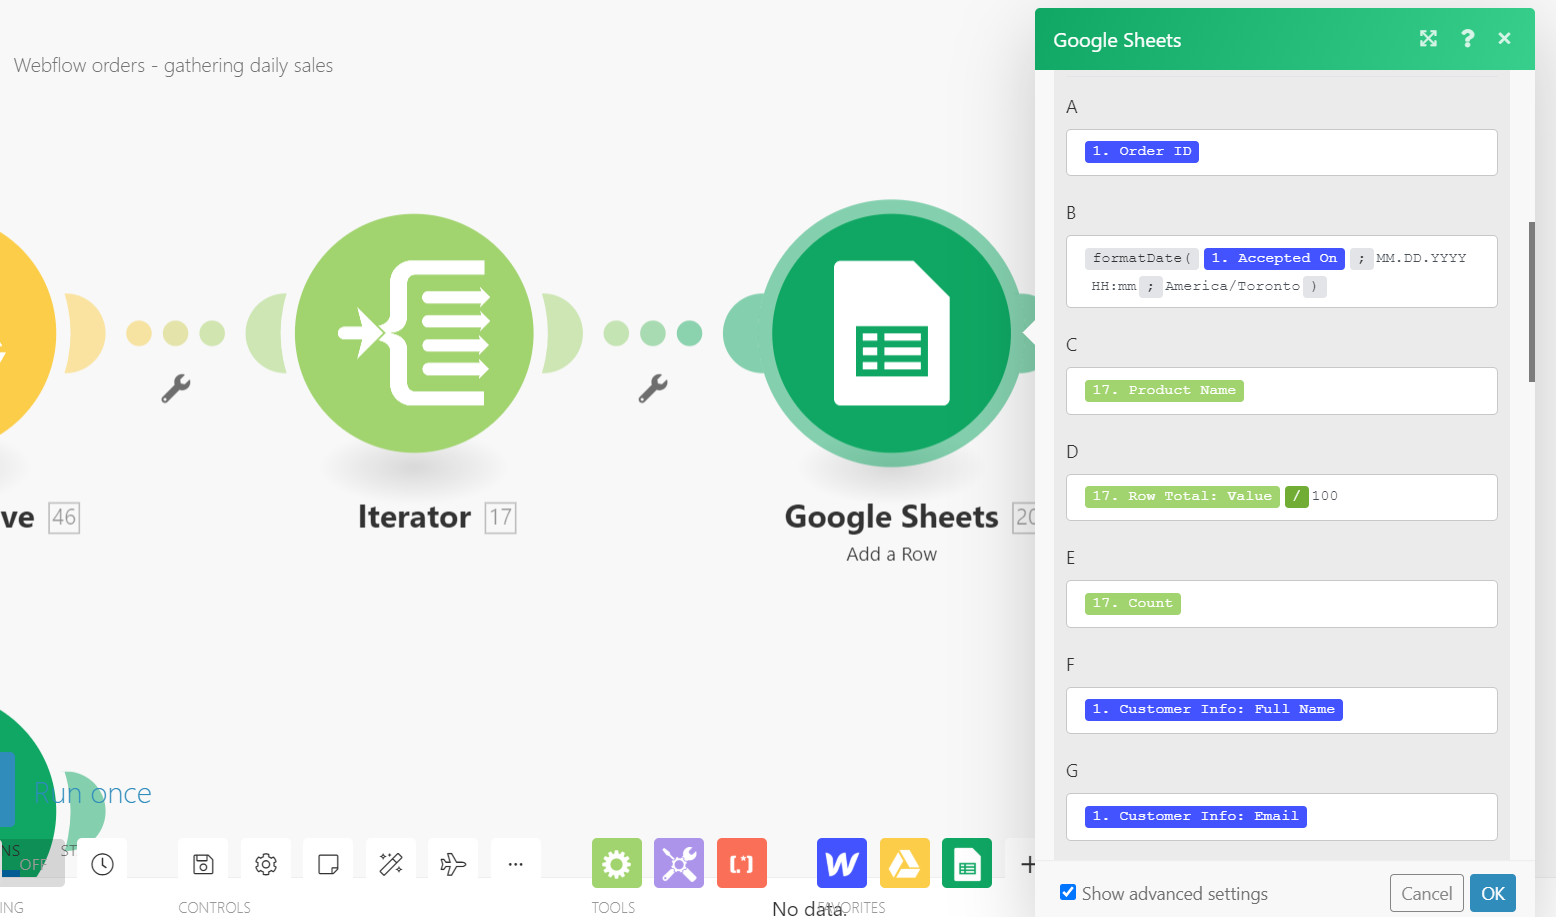Expand the Google Sheets panel fullscreen

(1428, 38)
